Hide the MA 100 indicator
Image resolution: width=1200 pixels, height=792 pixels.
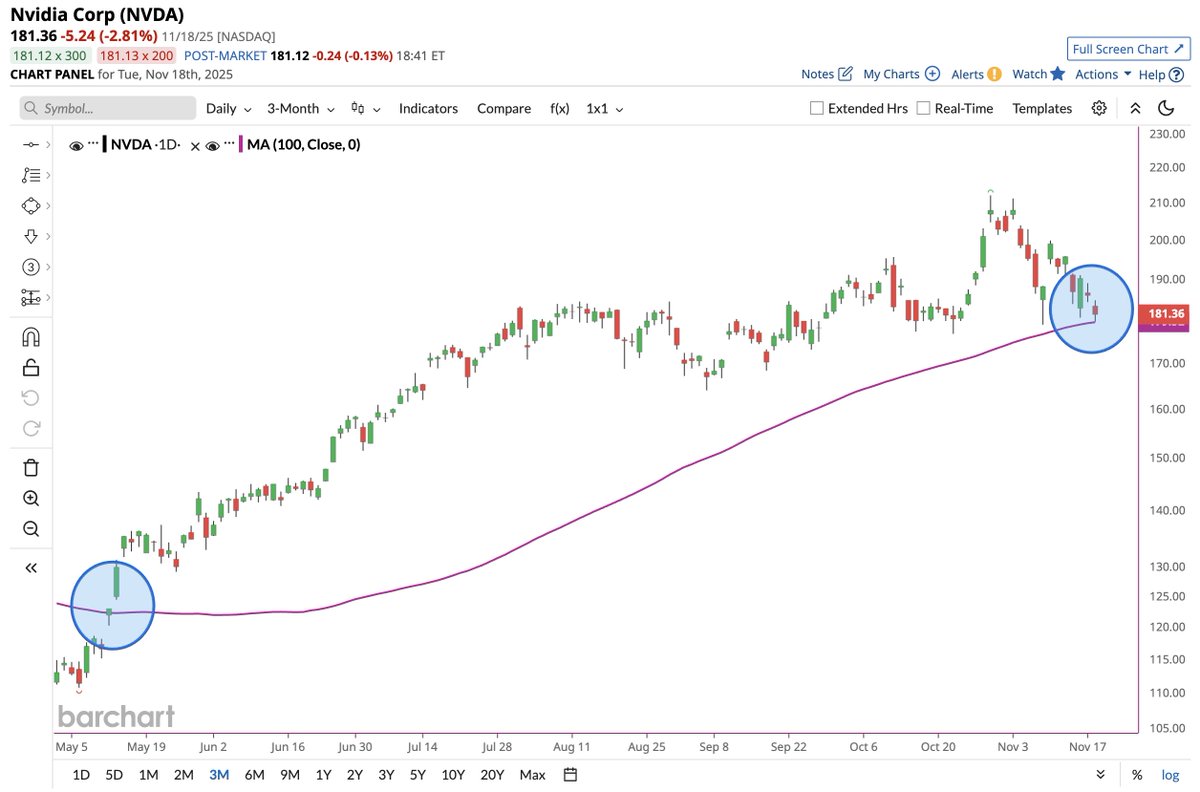pos(212,145)
